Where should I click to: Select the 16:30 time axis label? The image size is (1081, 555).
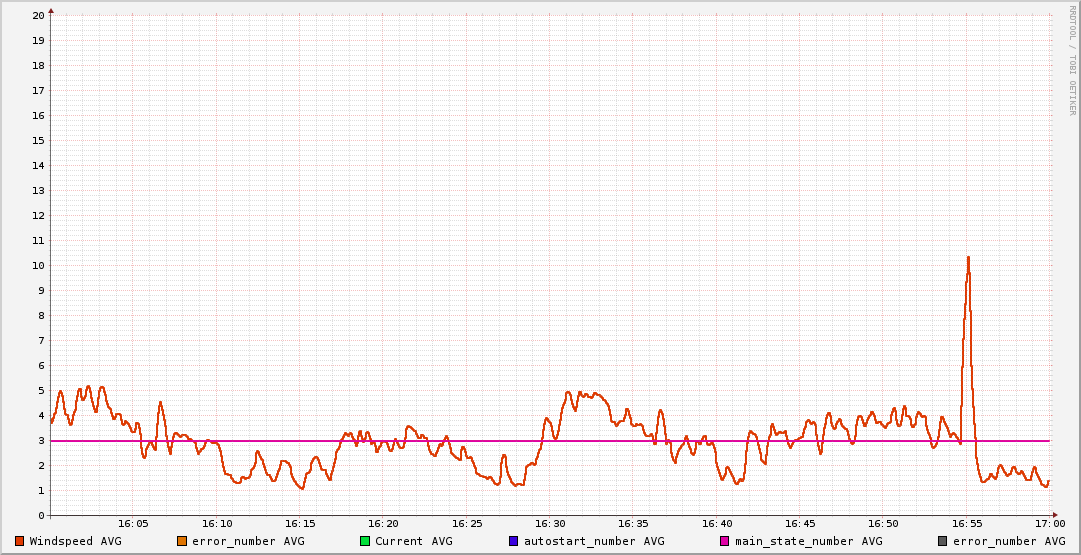click(x=550, y=523)
